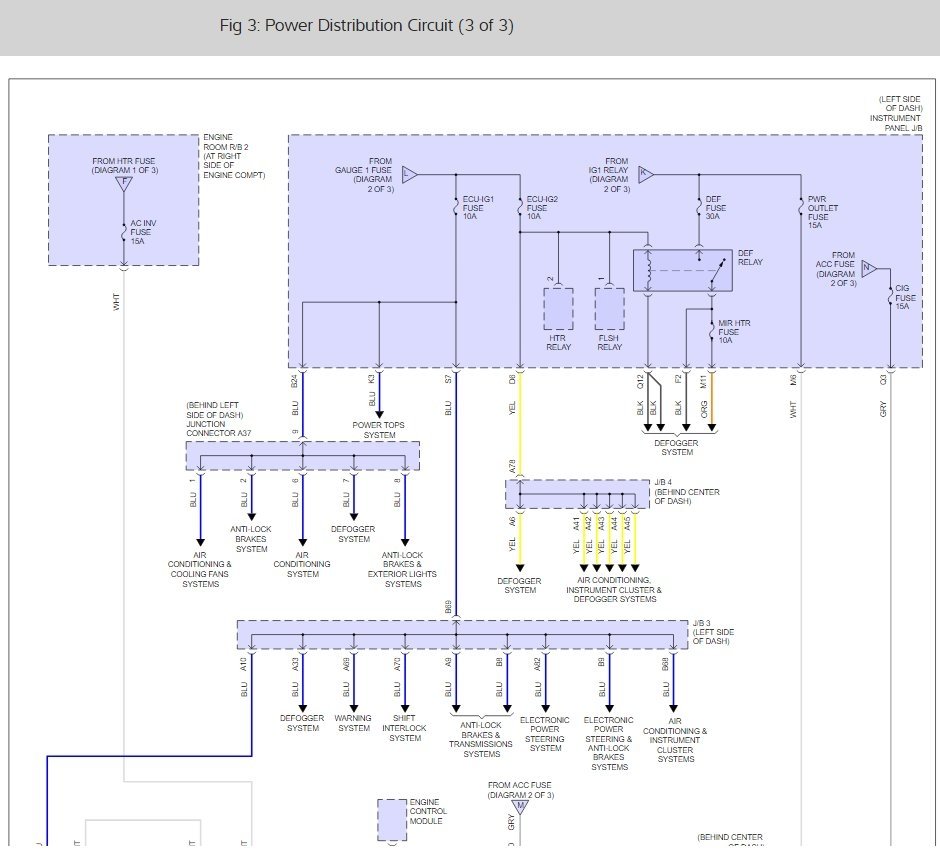Viewport: 940px width, 854px height.
Task: Click the A78 pin label on yellow wire
Action: click(x=512, y=467)
